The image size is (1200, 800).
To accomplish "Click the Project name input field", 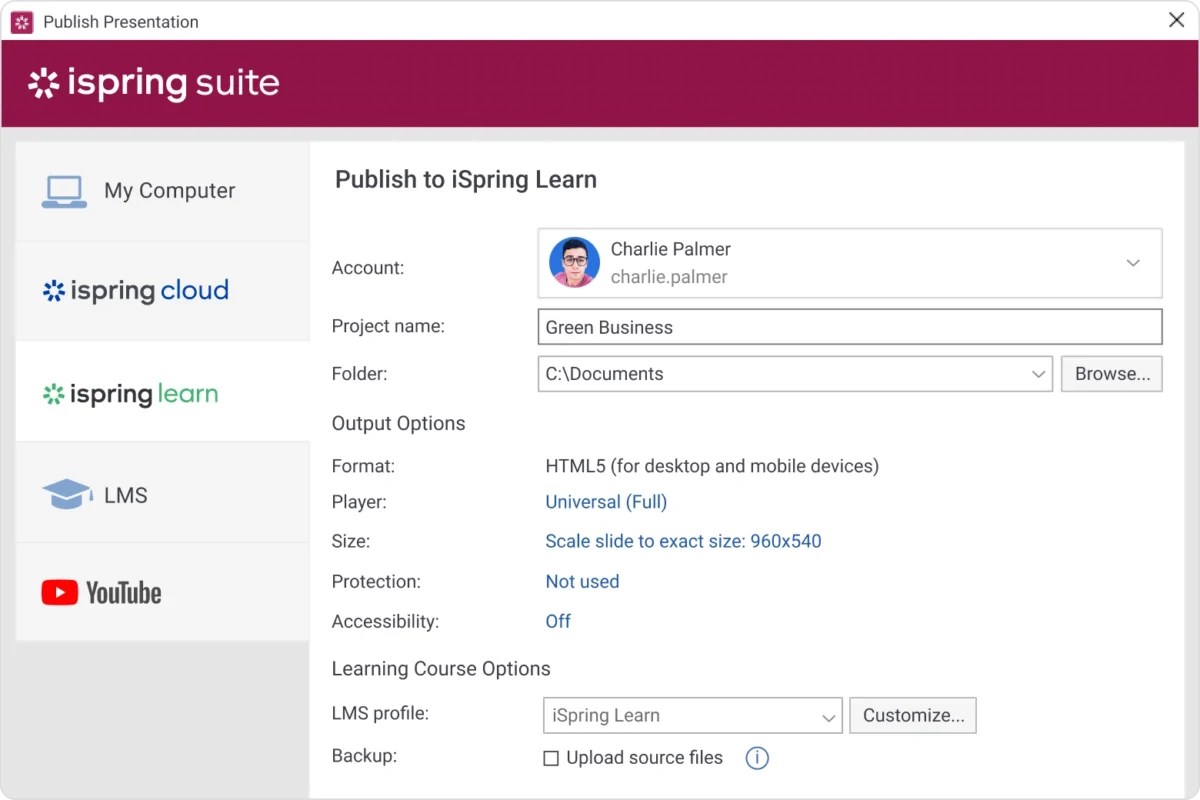I will click(x=850, y=327).
